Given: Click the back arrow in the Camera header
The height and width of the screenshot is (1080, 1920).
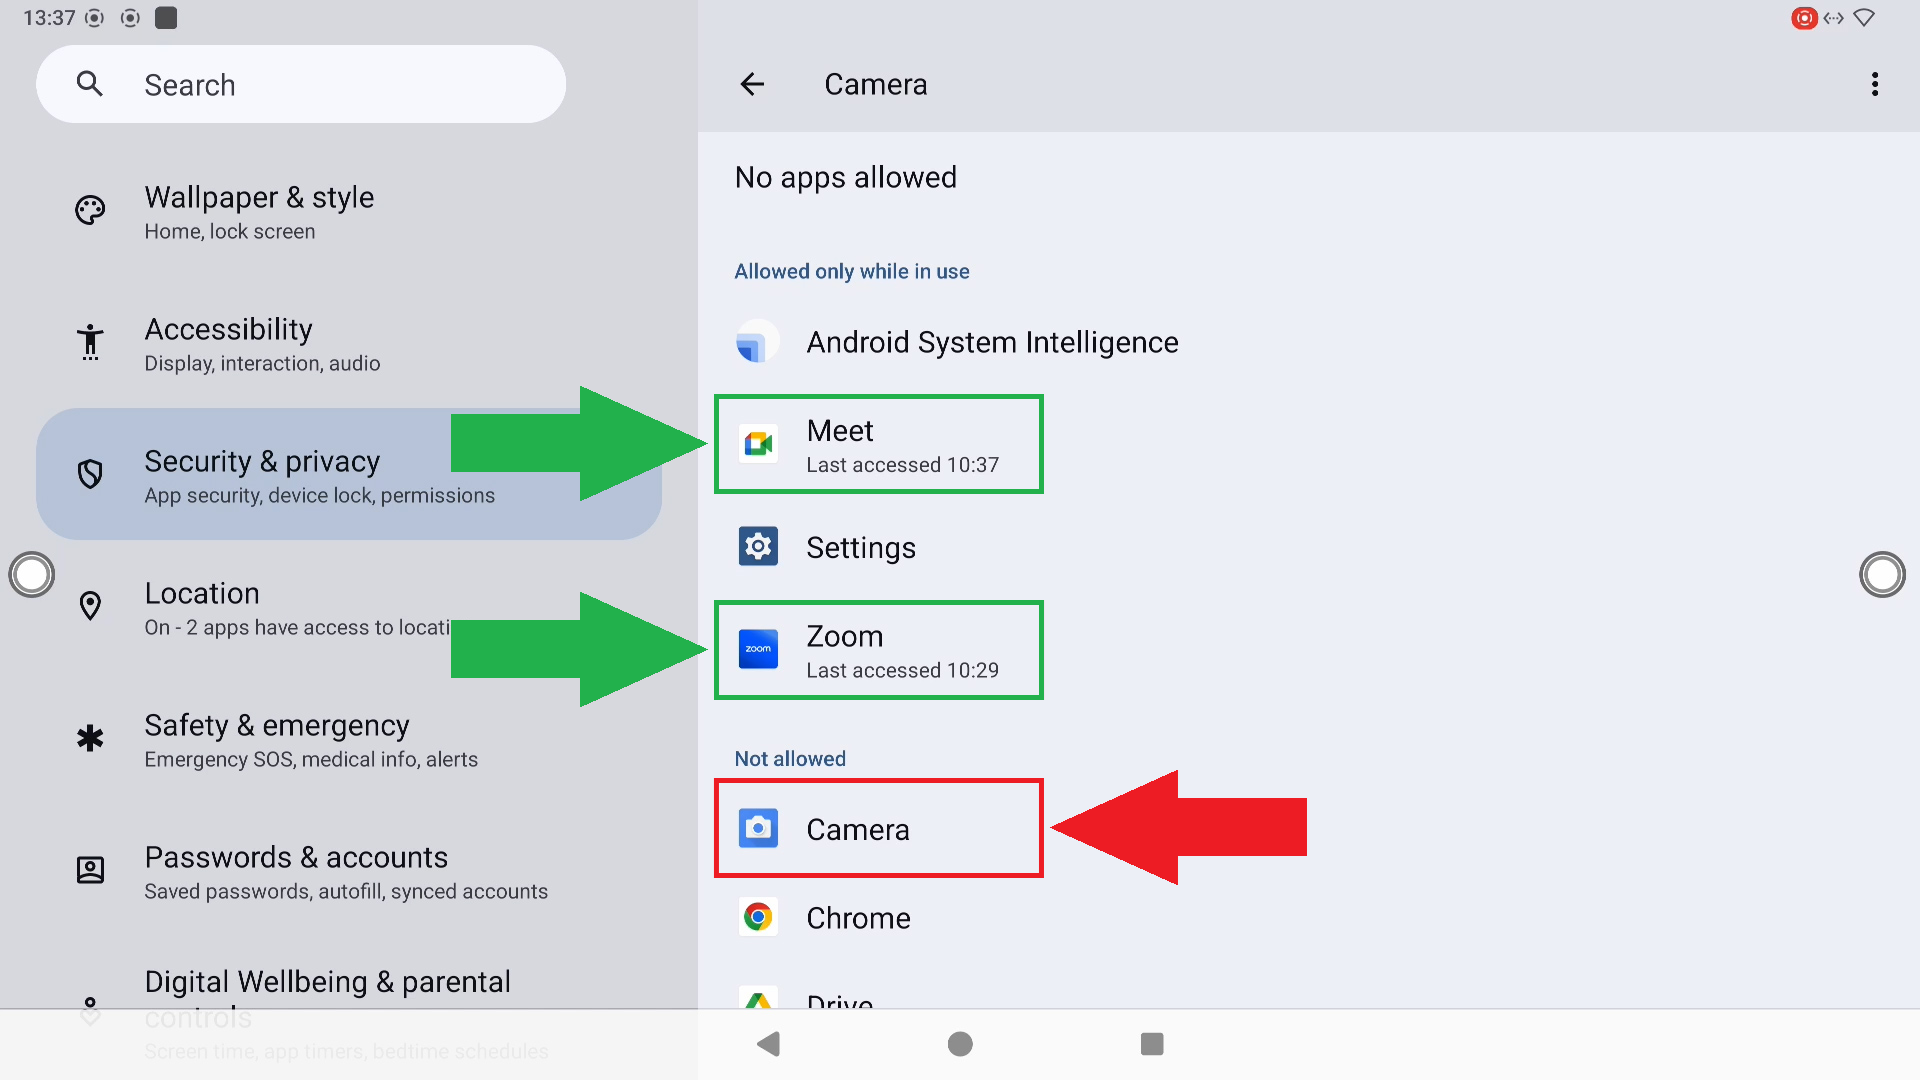Looking at the screenshot, I should [x=752, y=84].
